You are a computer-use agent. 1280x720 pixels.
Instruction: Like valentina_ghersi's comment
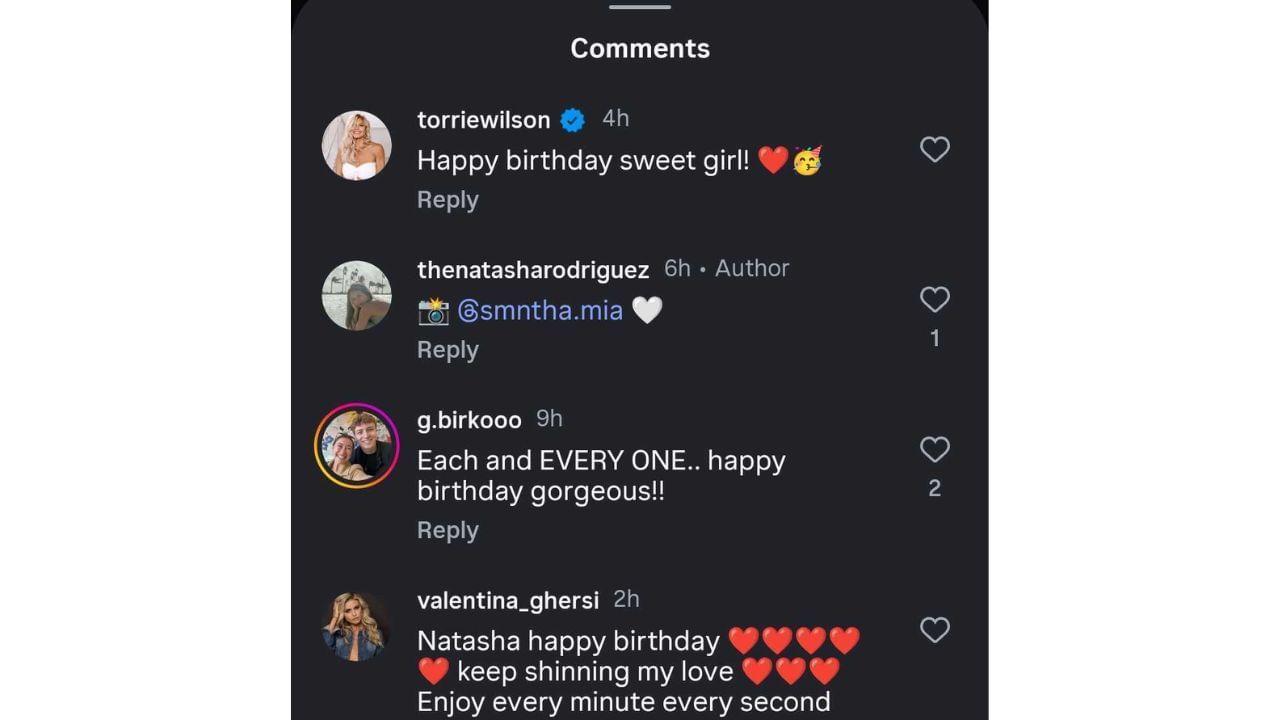pos(934,630)
